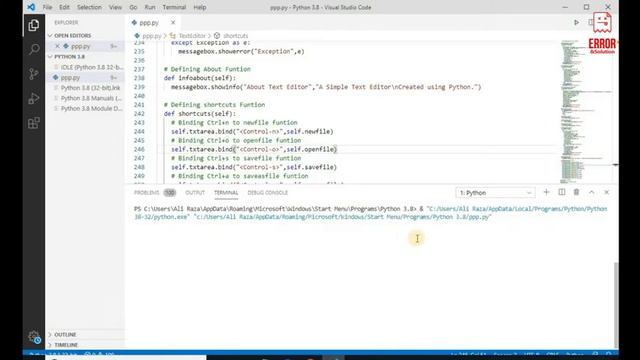Open the Source Control view

(34, 74)
